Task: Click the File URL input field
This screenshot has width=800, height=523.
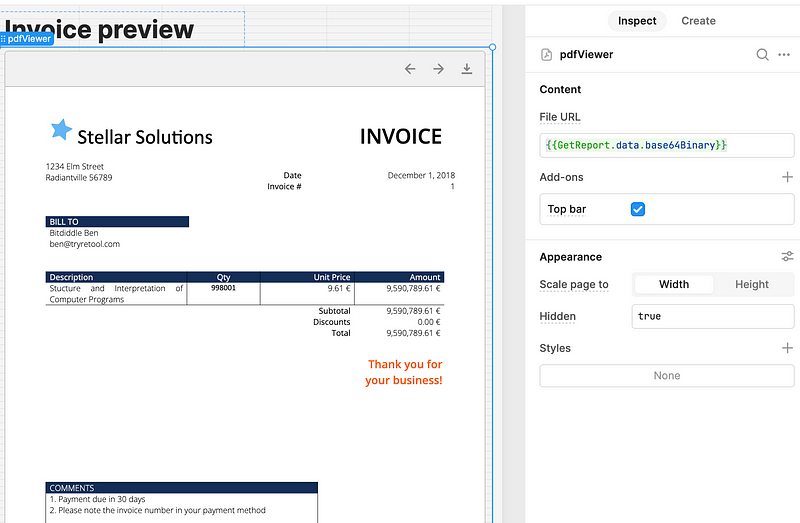Action: click(666, 145)
